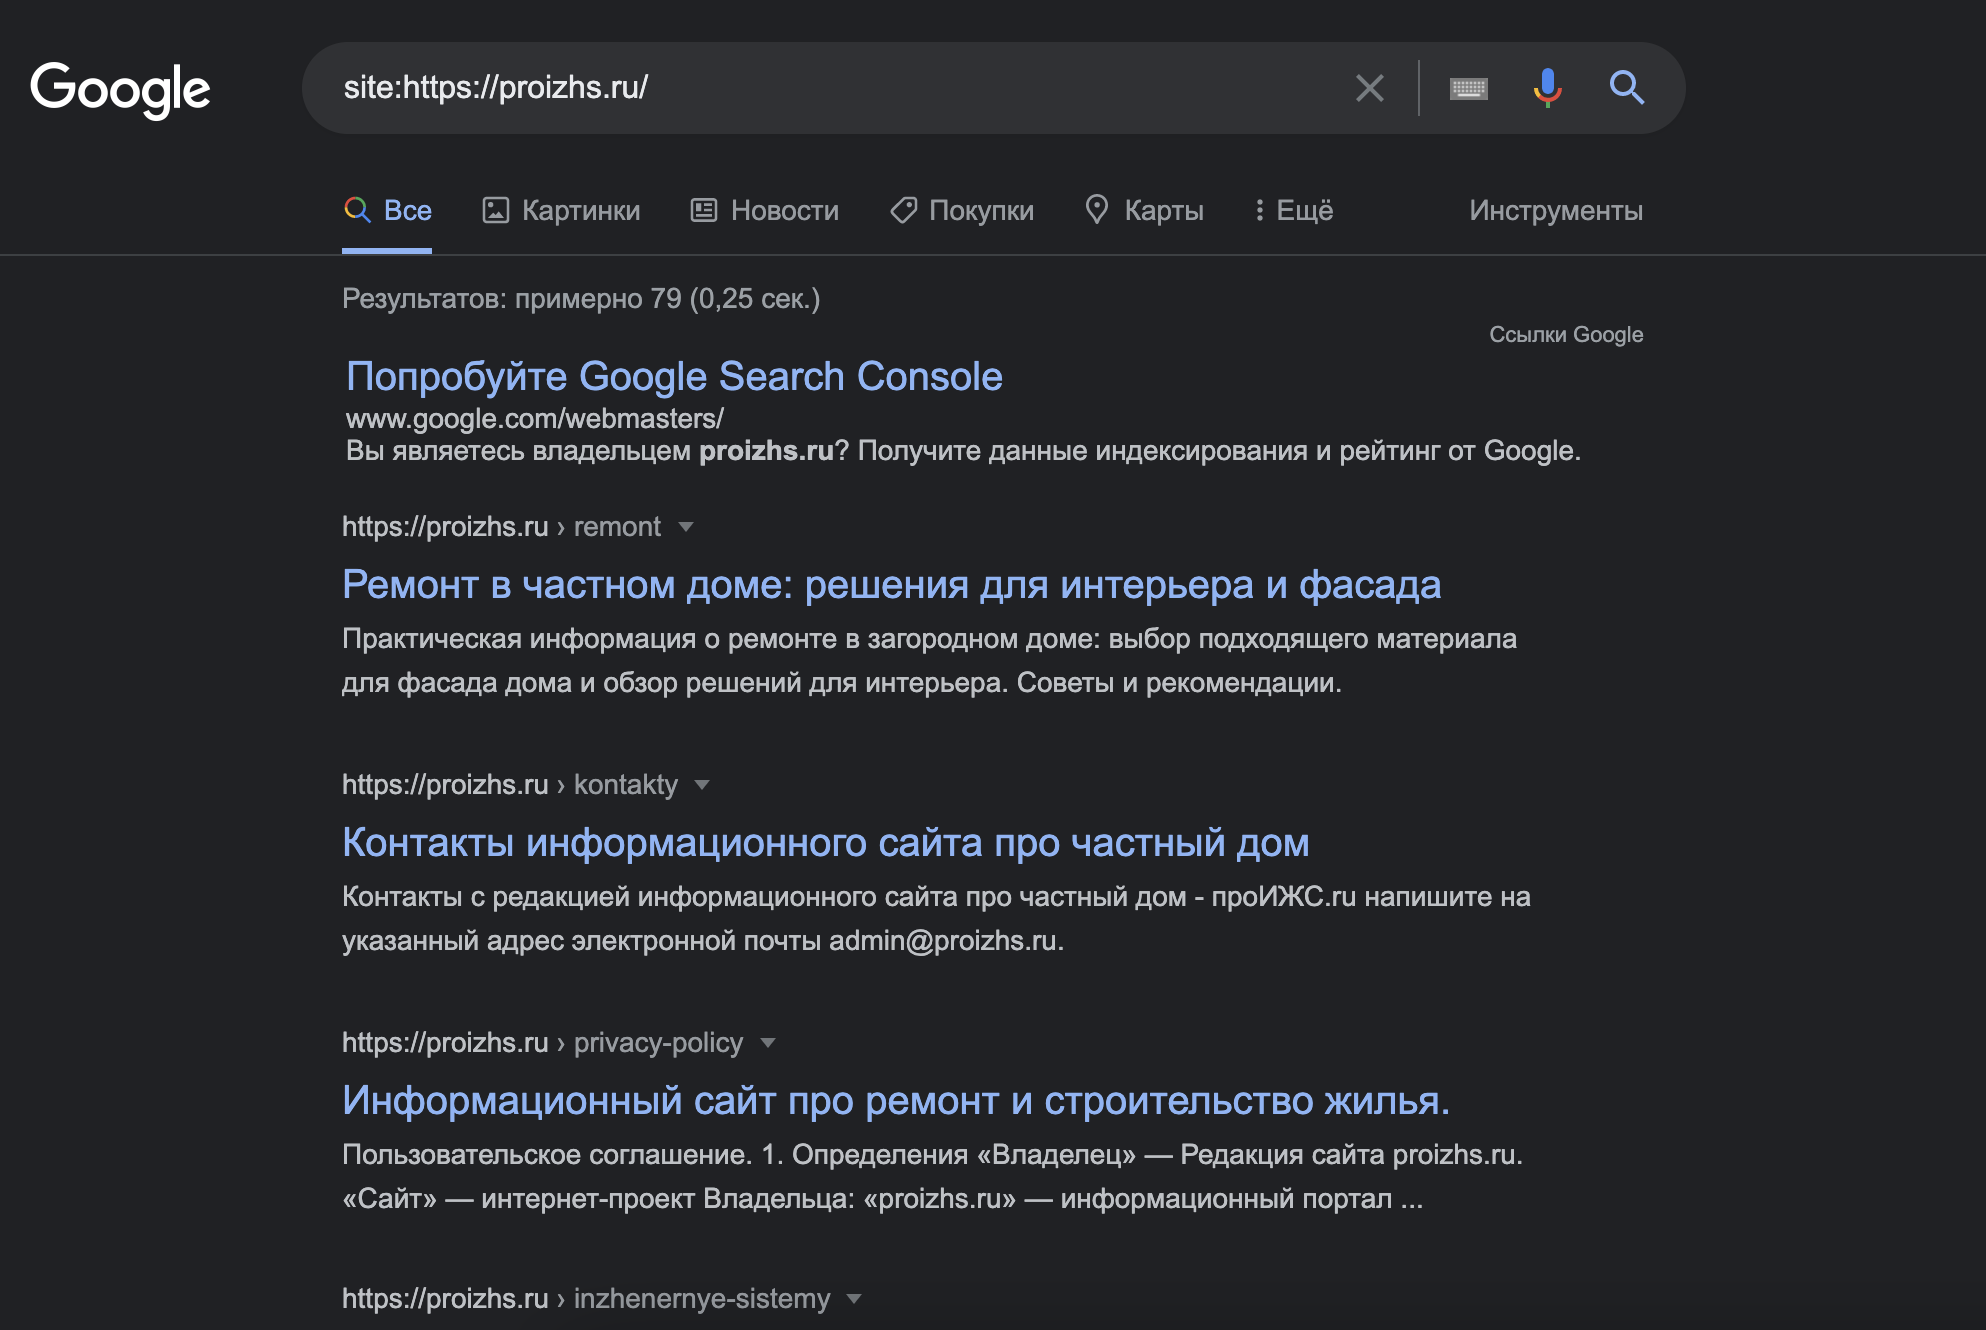Screen dimensions: 1986x1330
Task: Expand the privacy-policy result dropdown arrow
Action: 768,1043
